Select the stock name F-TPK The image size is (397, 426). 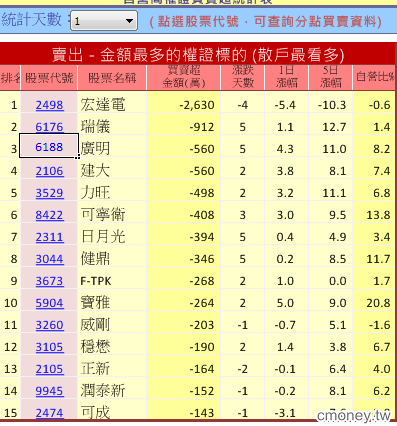click(x=96, y=281)
